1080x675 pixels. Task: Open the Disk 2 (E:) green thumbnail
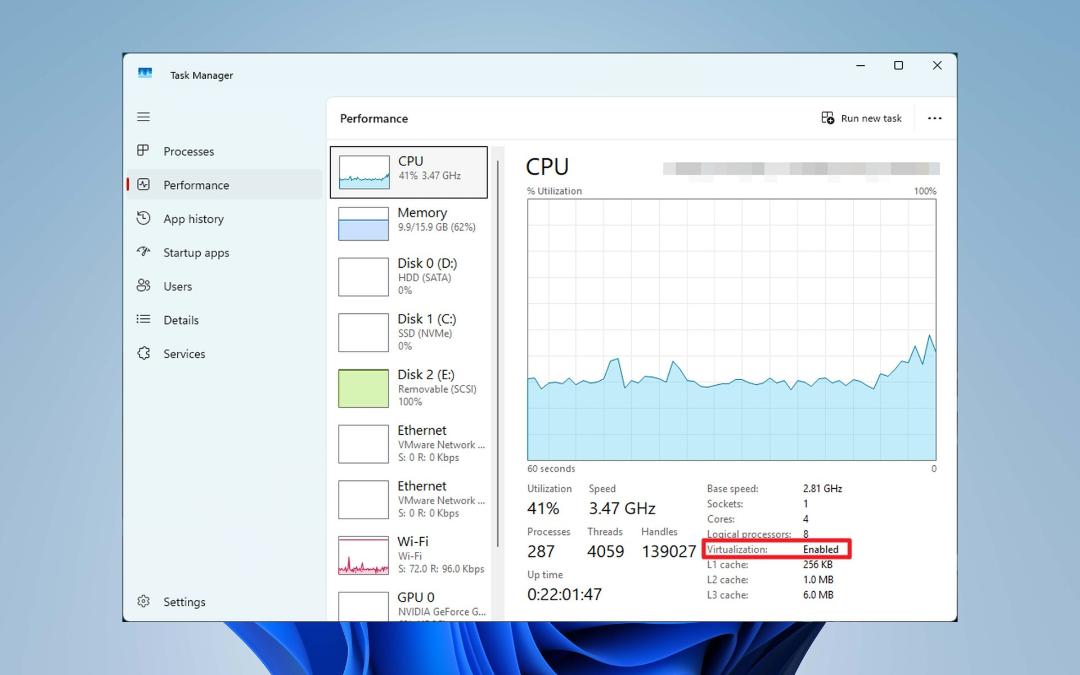point(363,388)
